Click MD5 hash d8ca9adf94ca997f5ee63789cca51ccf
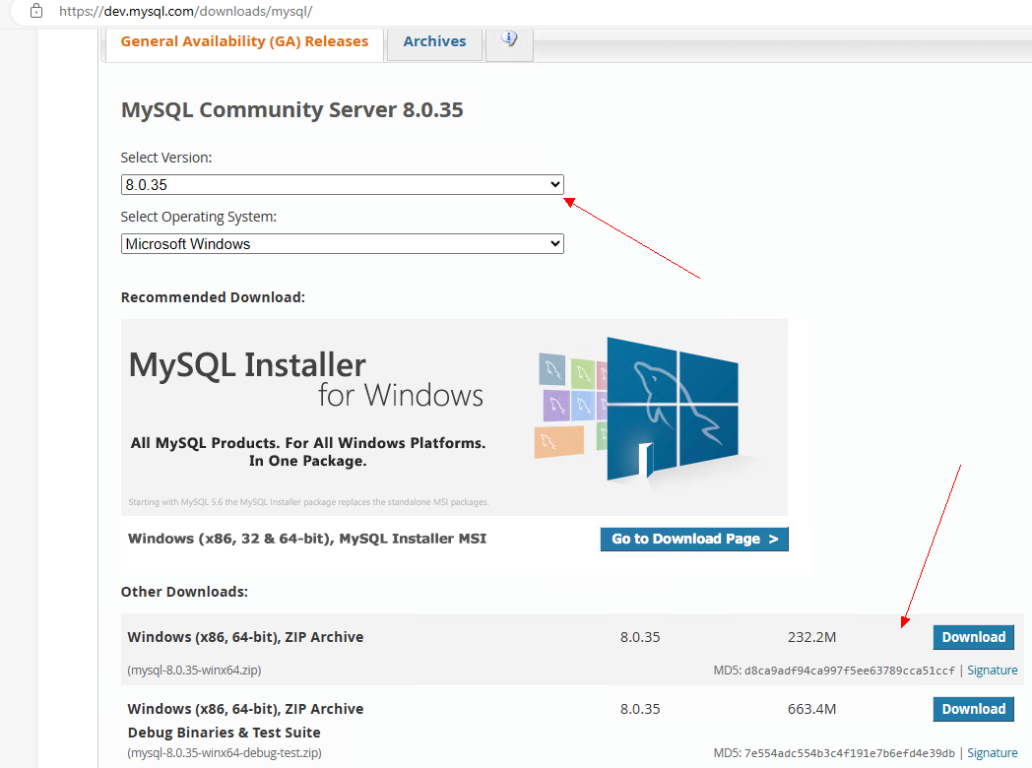 coord(849,671)
